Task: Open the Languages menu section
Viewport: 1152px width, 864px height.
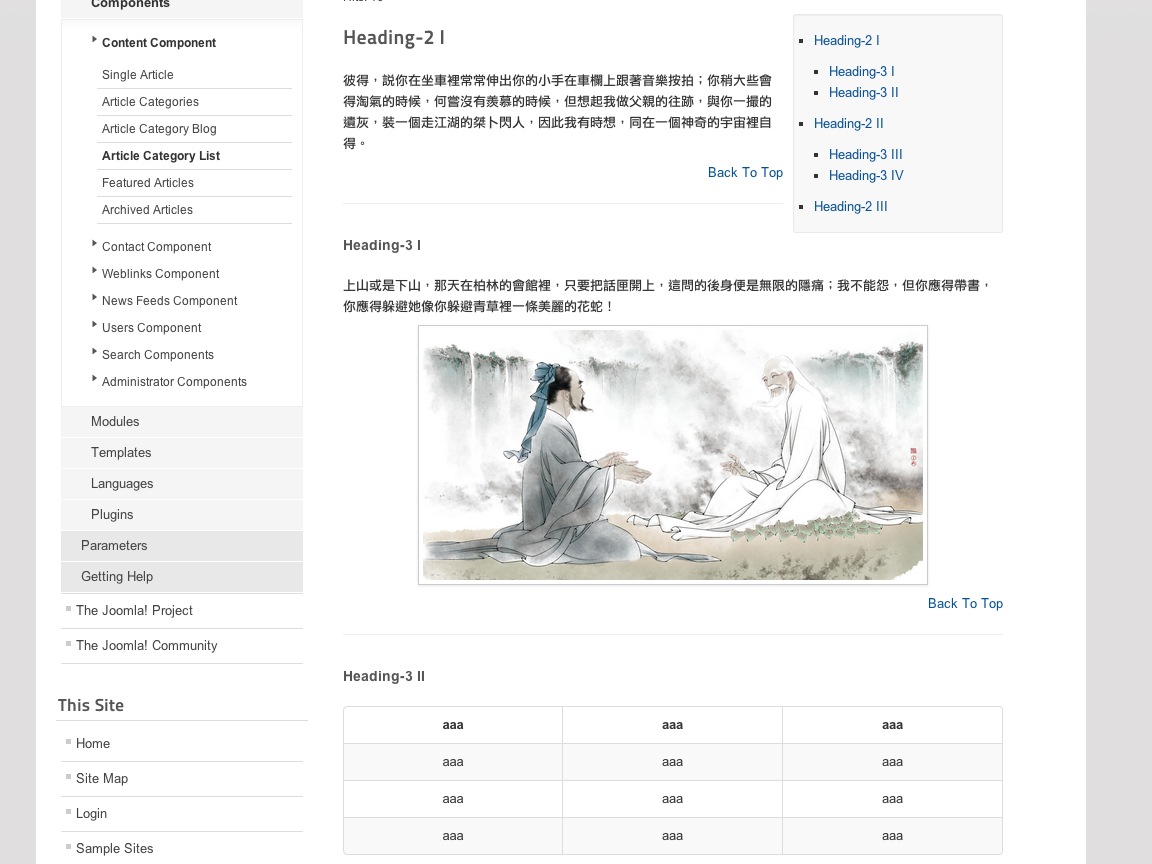Action: [181, 483]
